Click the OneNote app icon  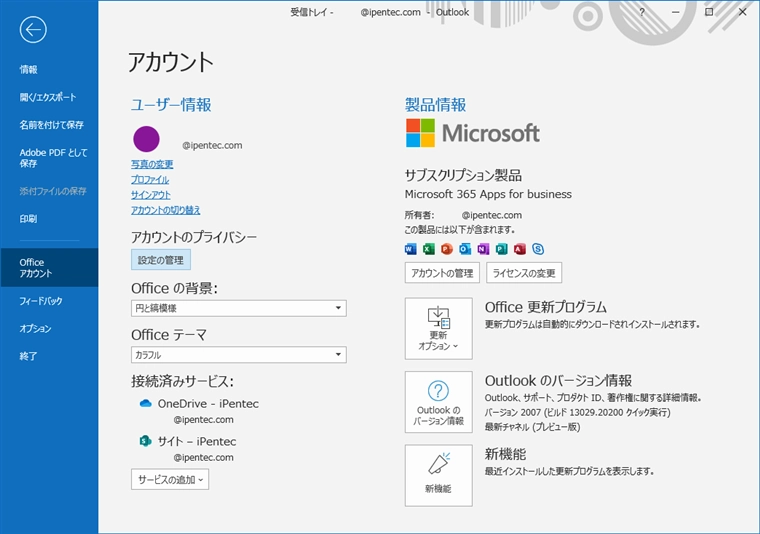483,249
